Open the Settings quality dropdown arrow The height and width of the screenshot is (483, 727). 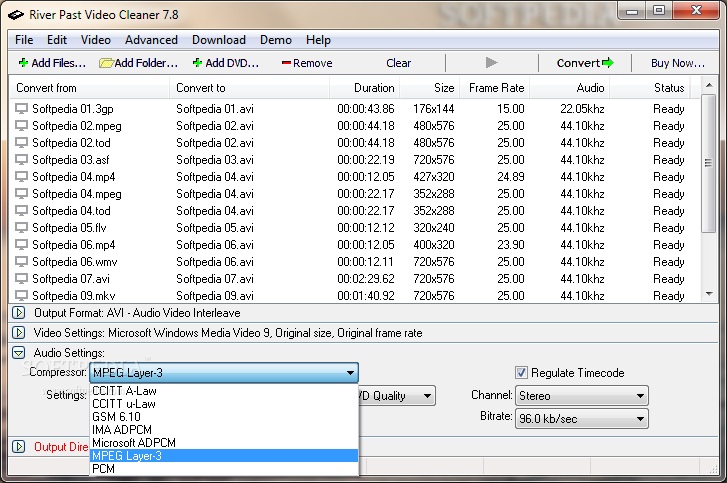point(427,396)
